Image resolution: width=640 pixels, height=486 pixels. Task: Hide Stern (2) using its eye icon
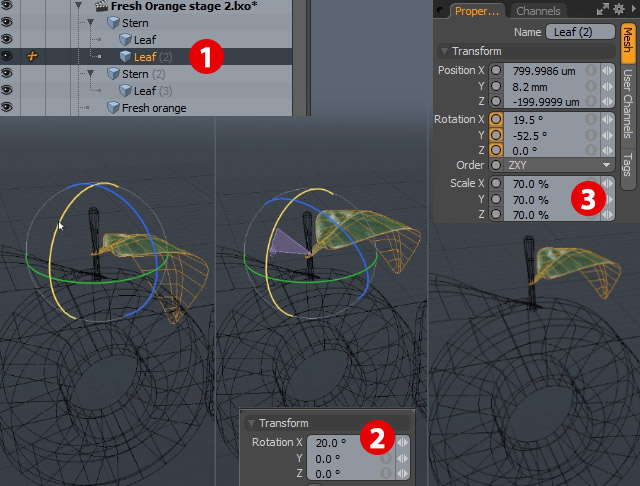coord(7,73)
